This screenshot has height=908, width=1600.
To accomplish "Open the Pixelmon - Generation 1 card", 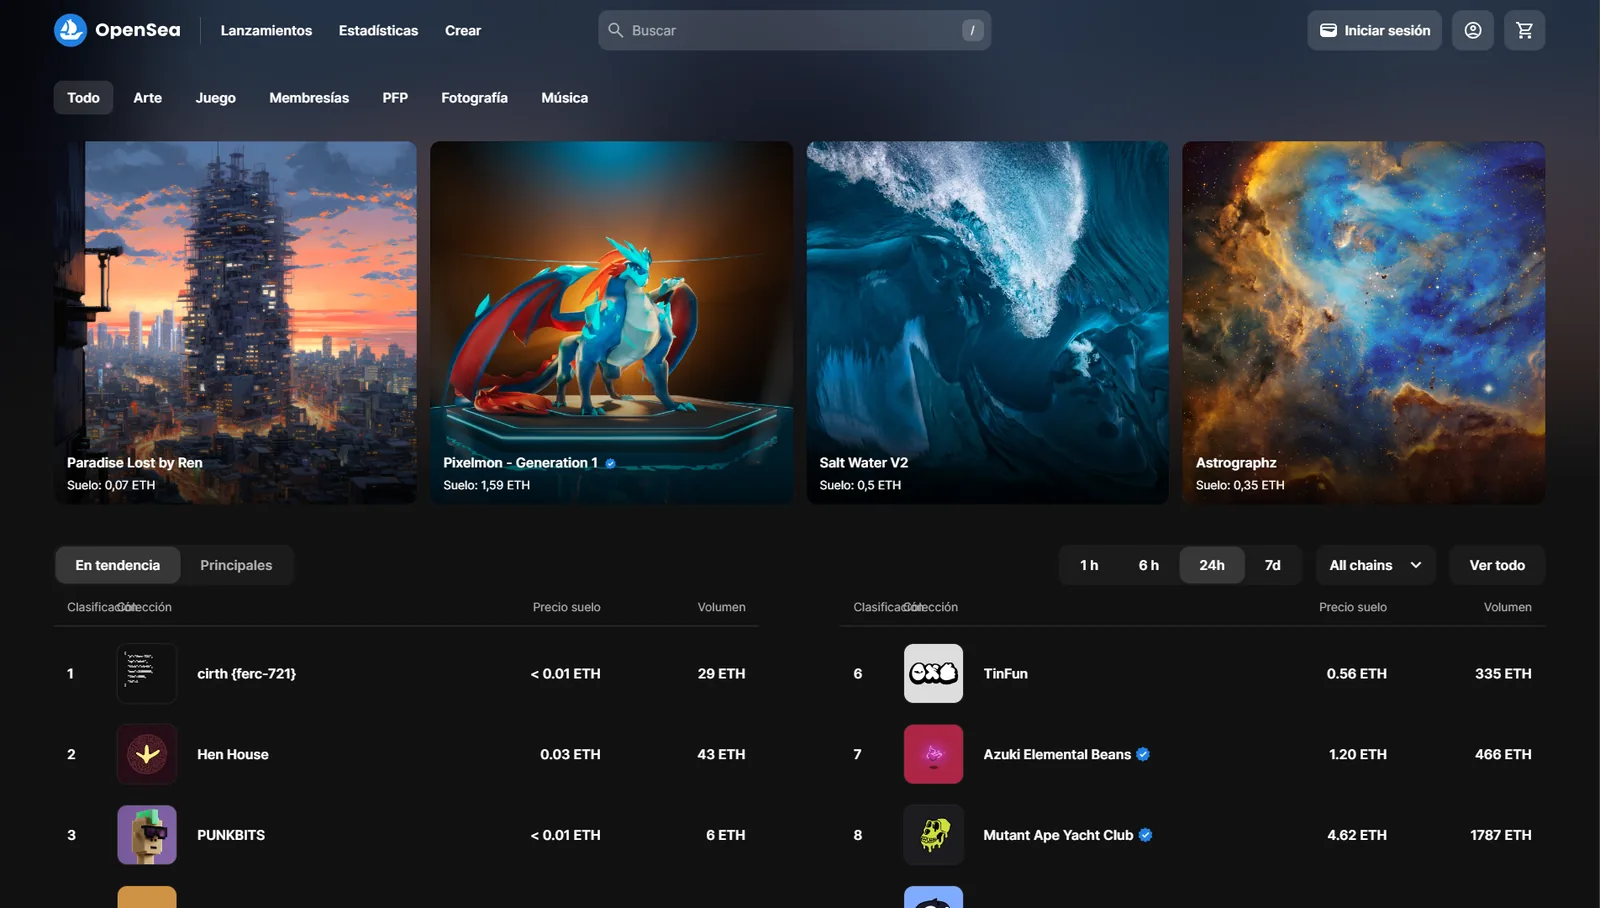I will tap(612, 322).
